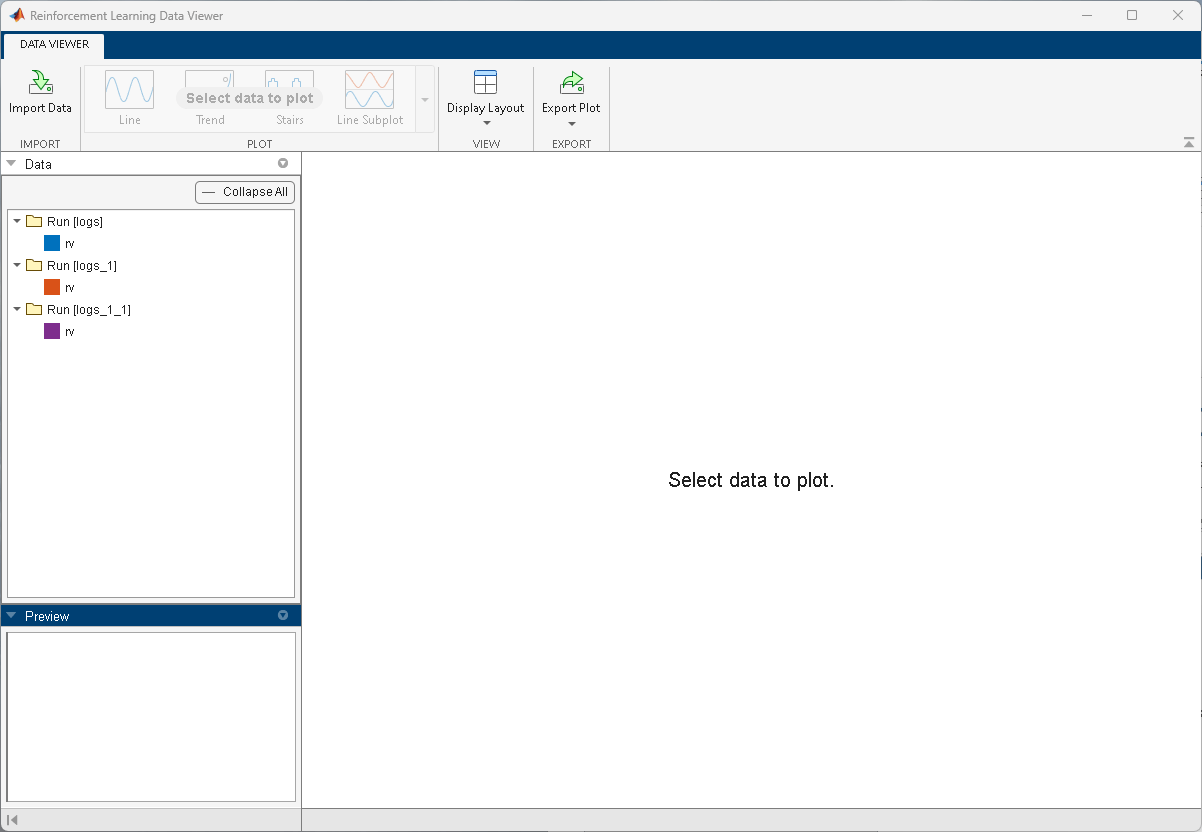
Task: Click the MATLAB logo in title bar
Action: (x=16, y=15)
